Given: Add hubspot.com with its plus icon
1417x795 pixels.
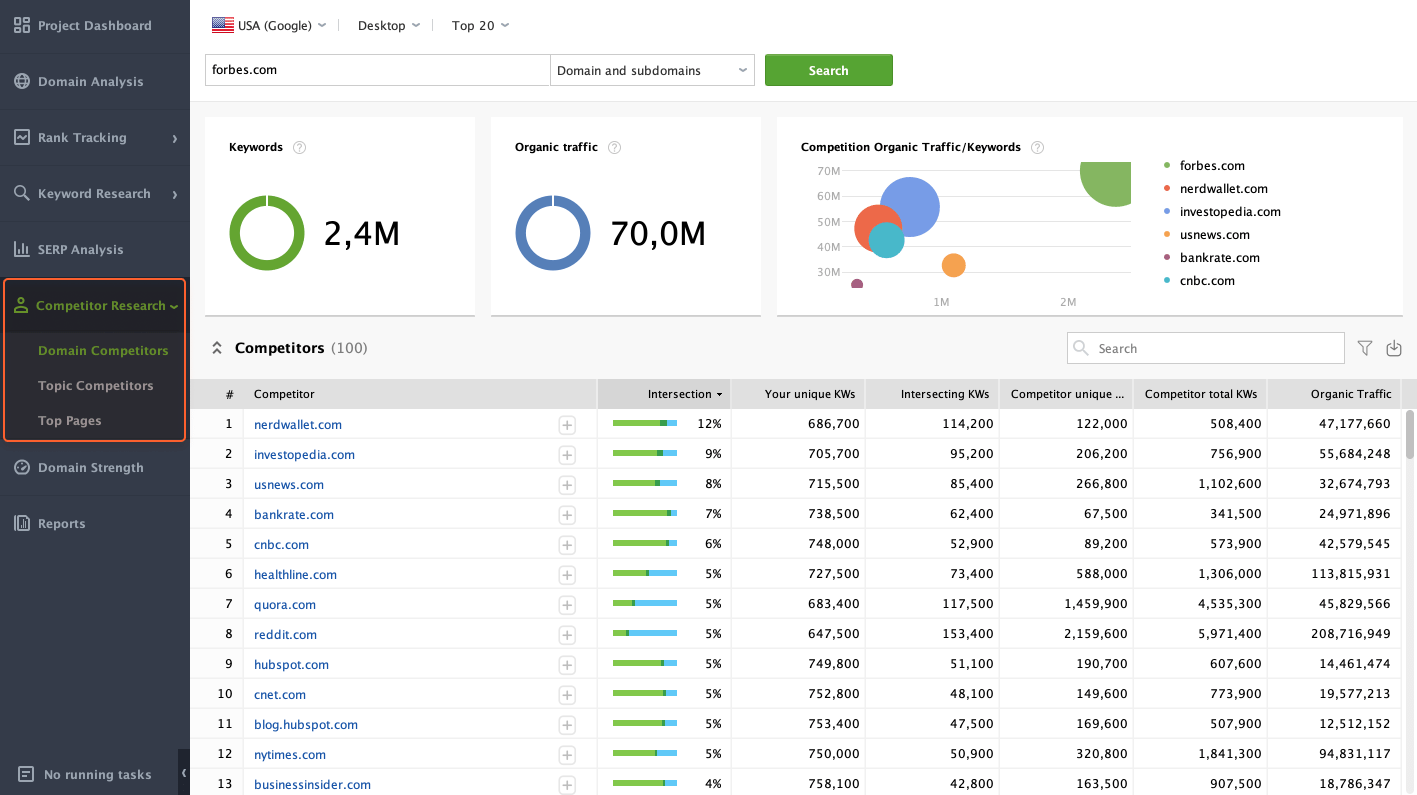Looking at the screenshot, I should 567,665.
